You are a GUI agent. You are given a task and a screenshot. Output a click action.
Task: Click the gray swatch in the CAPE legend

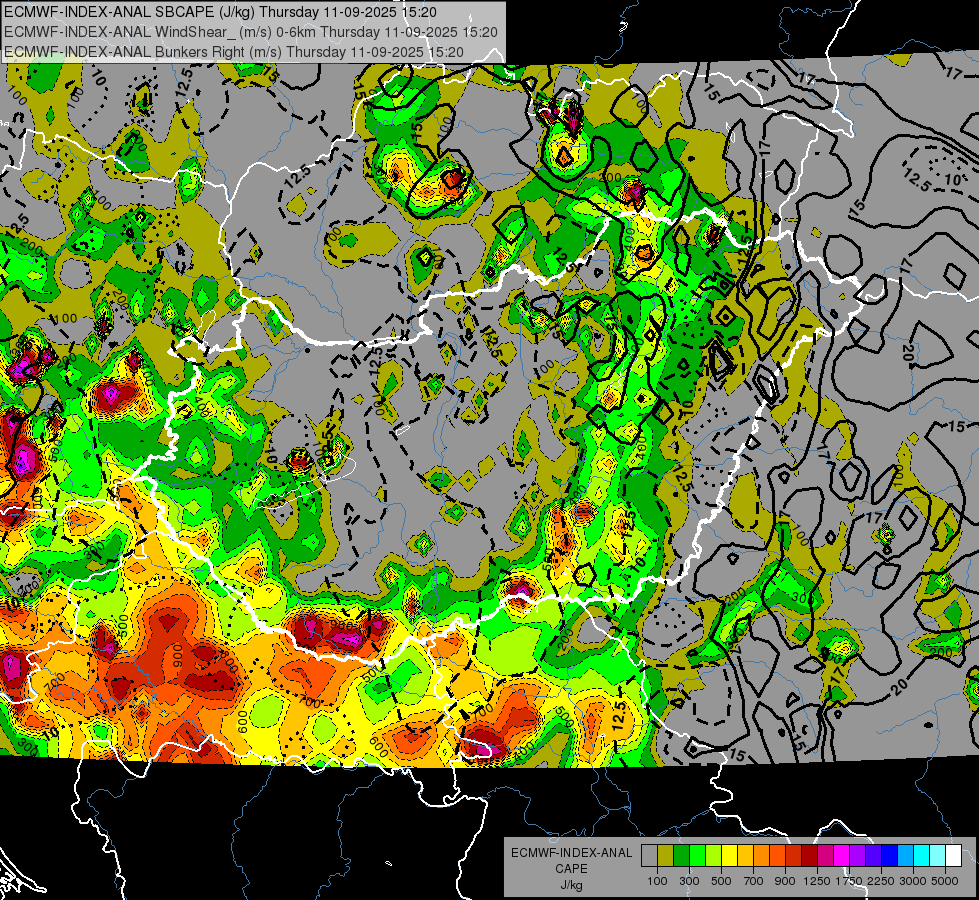click(649, 856)
